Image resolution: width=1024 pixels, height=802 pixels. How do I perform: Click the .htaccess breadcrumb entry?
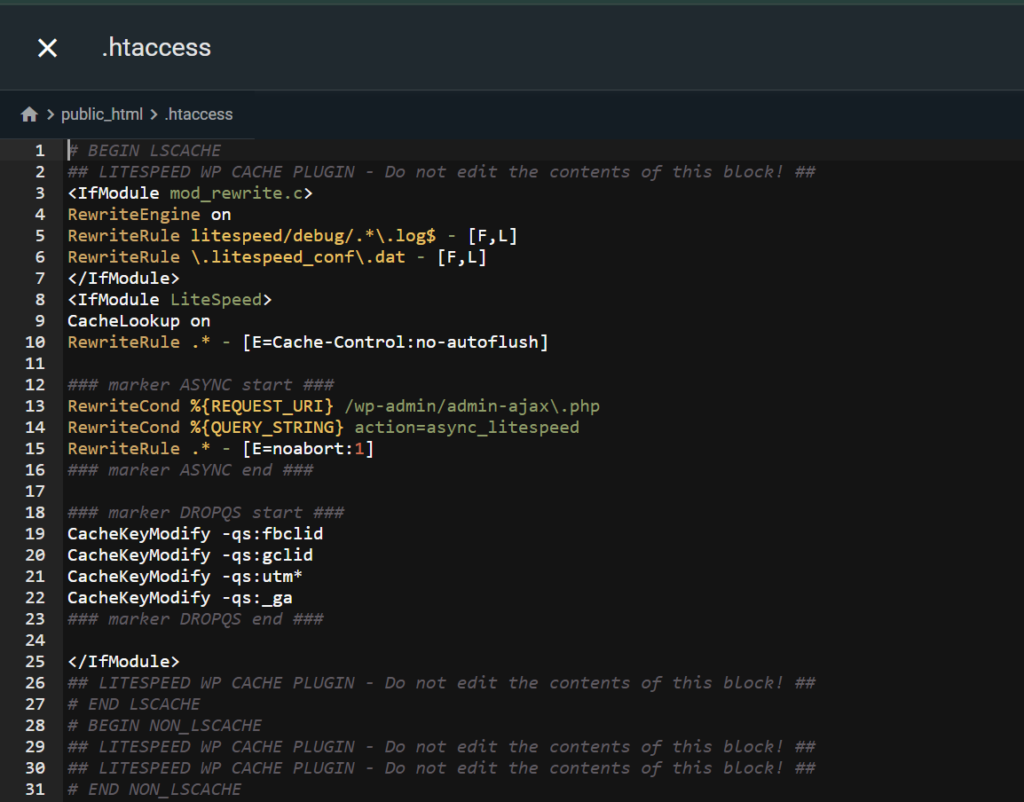coord(199,114)
